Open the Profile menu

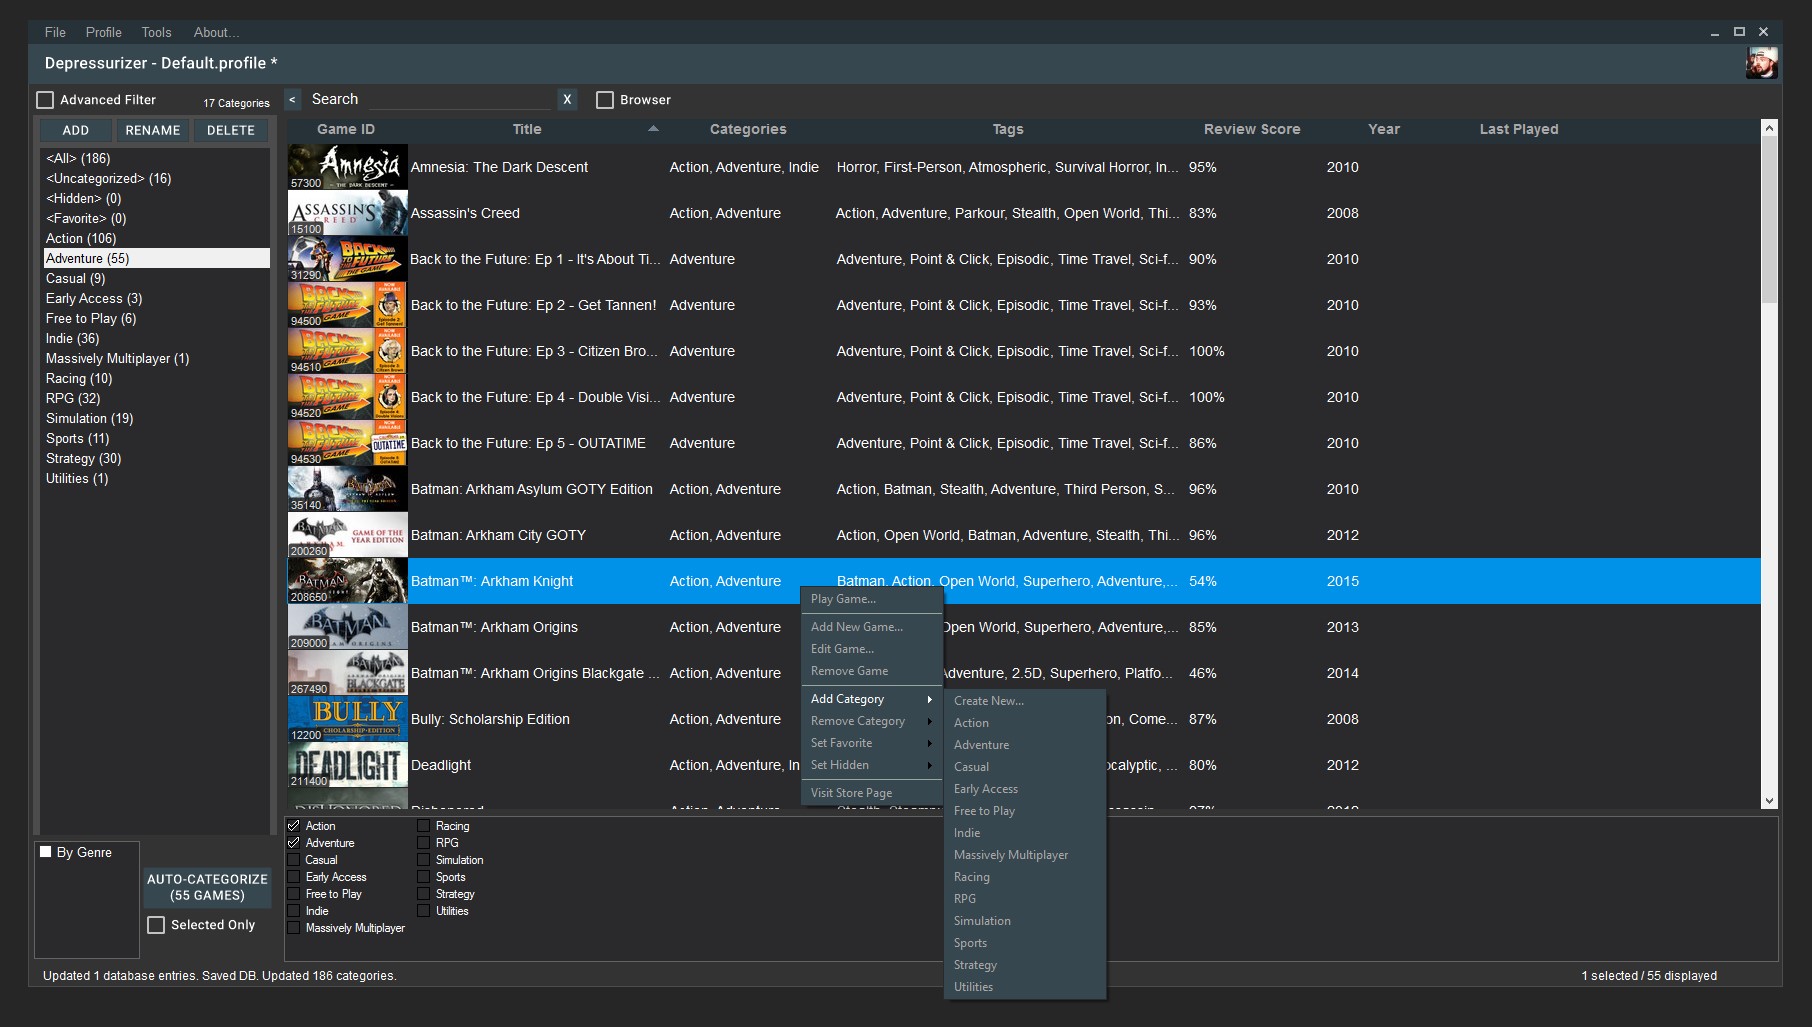pyautogui.click(x=103, y=32)
